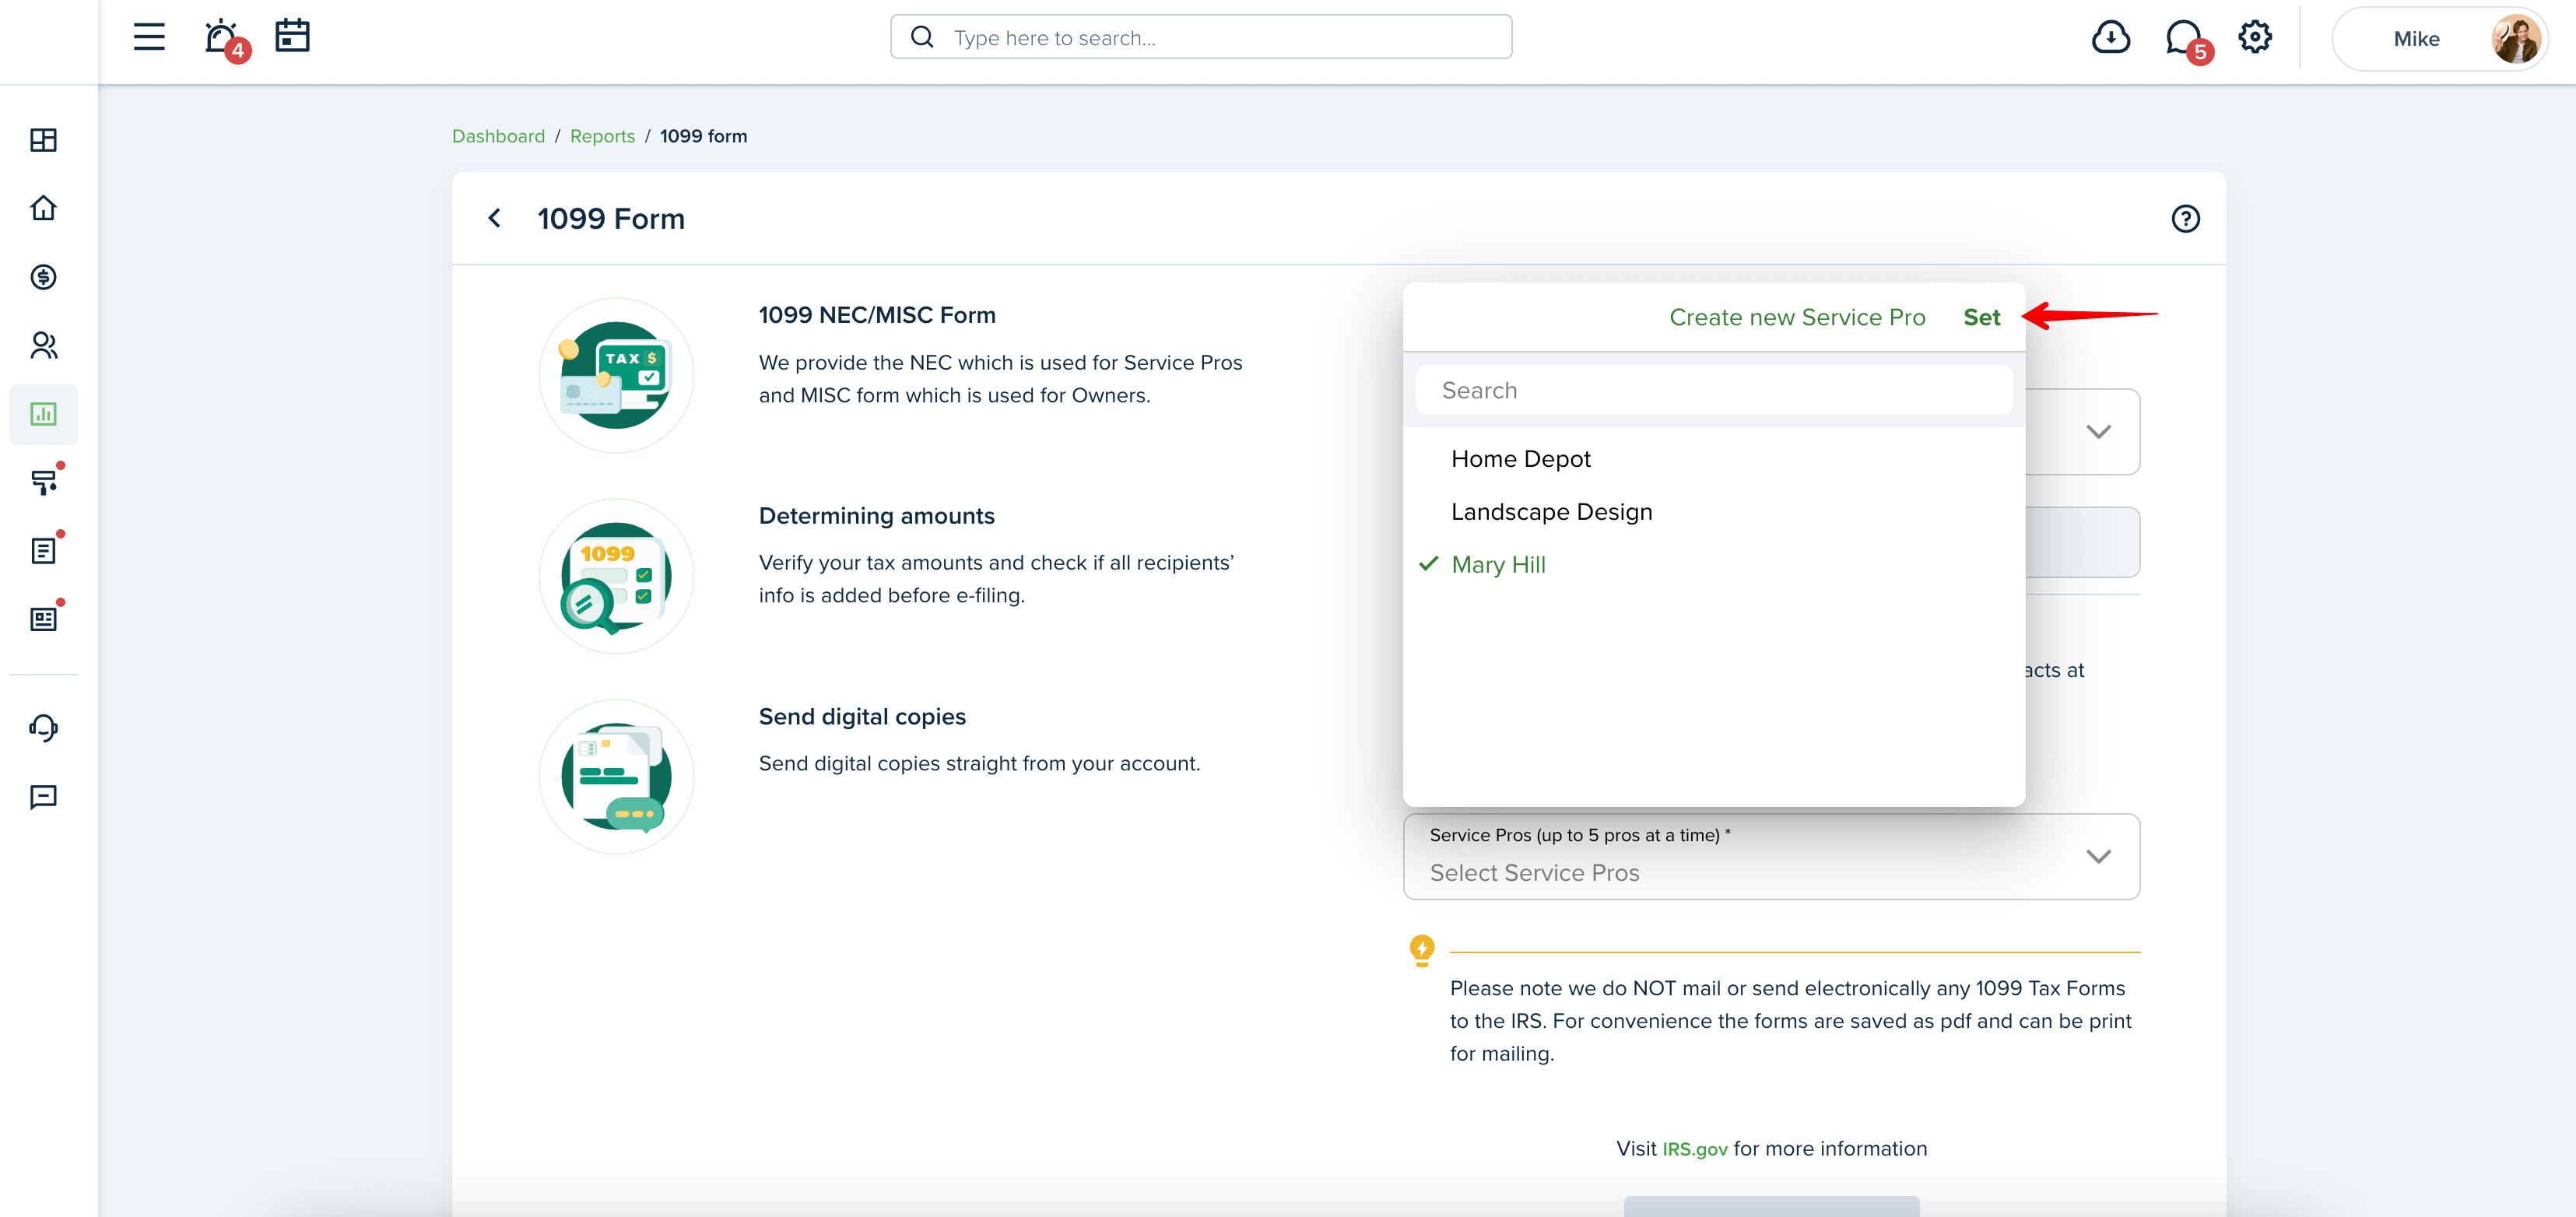2576x1217 pixels.
Task: Click the Reports breadcrumb link
Action: 602,136
